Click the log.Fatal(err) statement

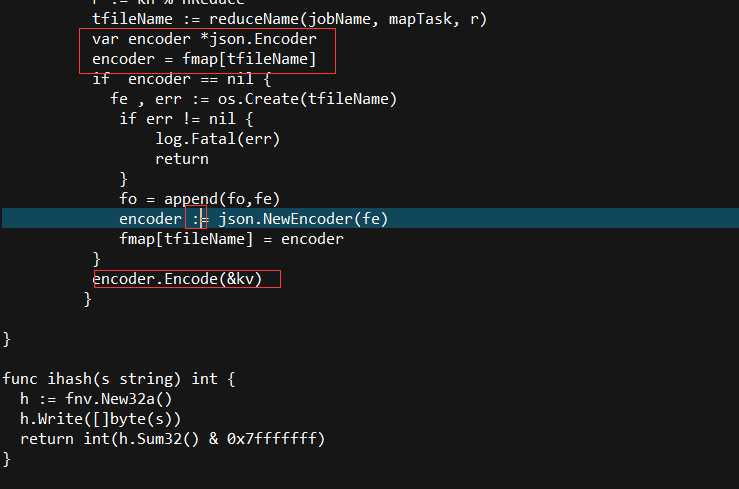coord(218,139)
